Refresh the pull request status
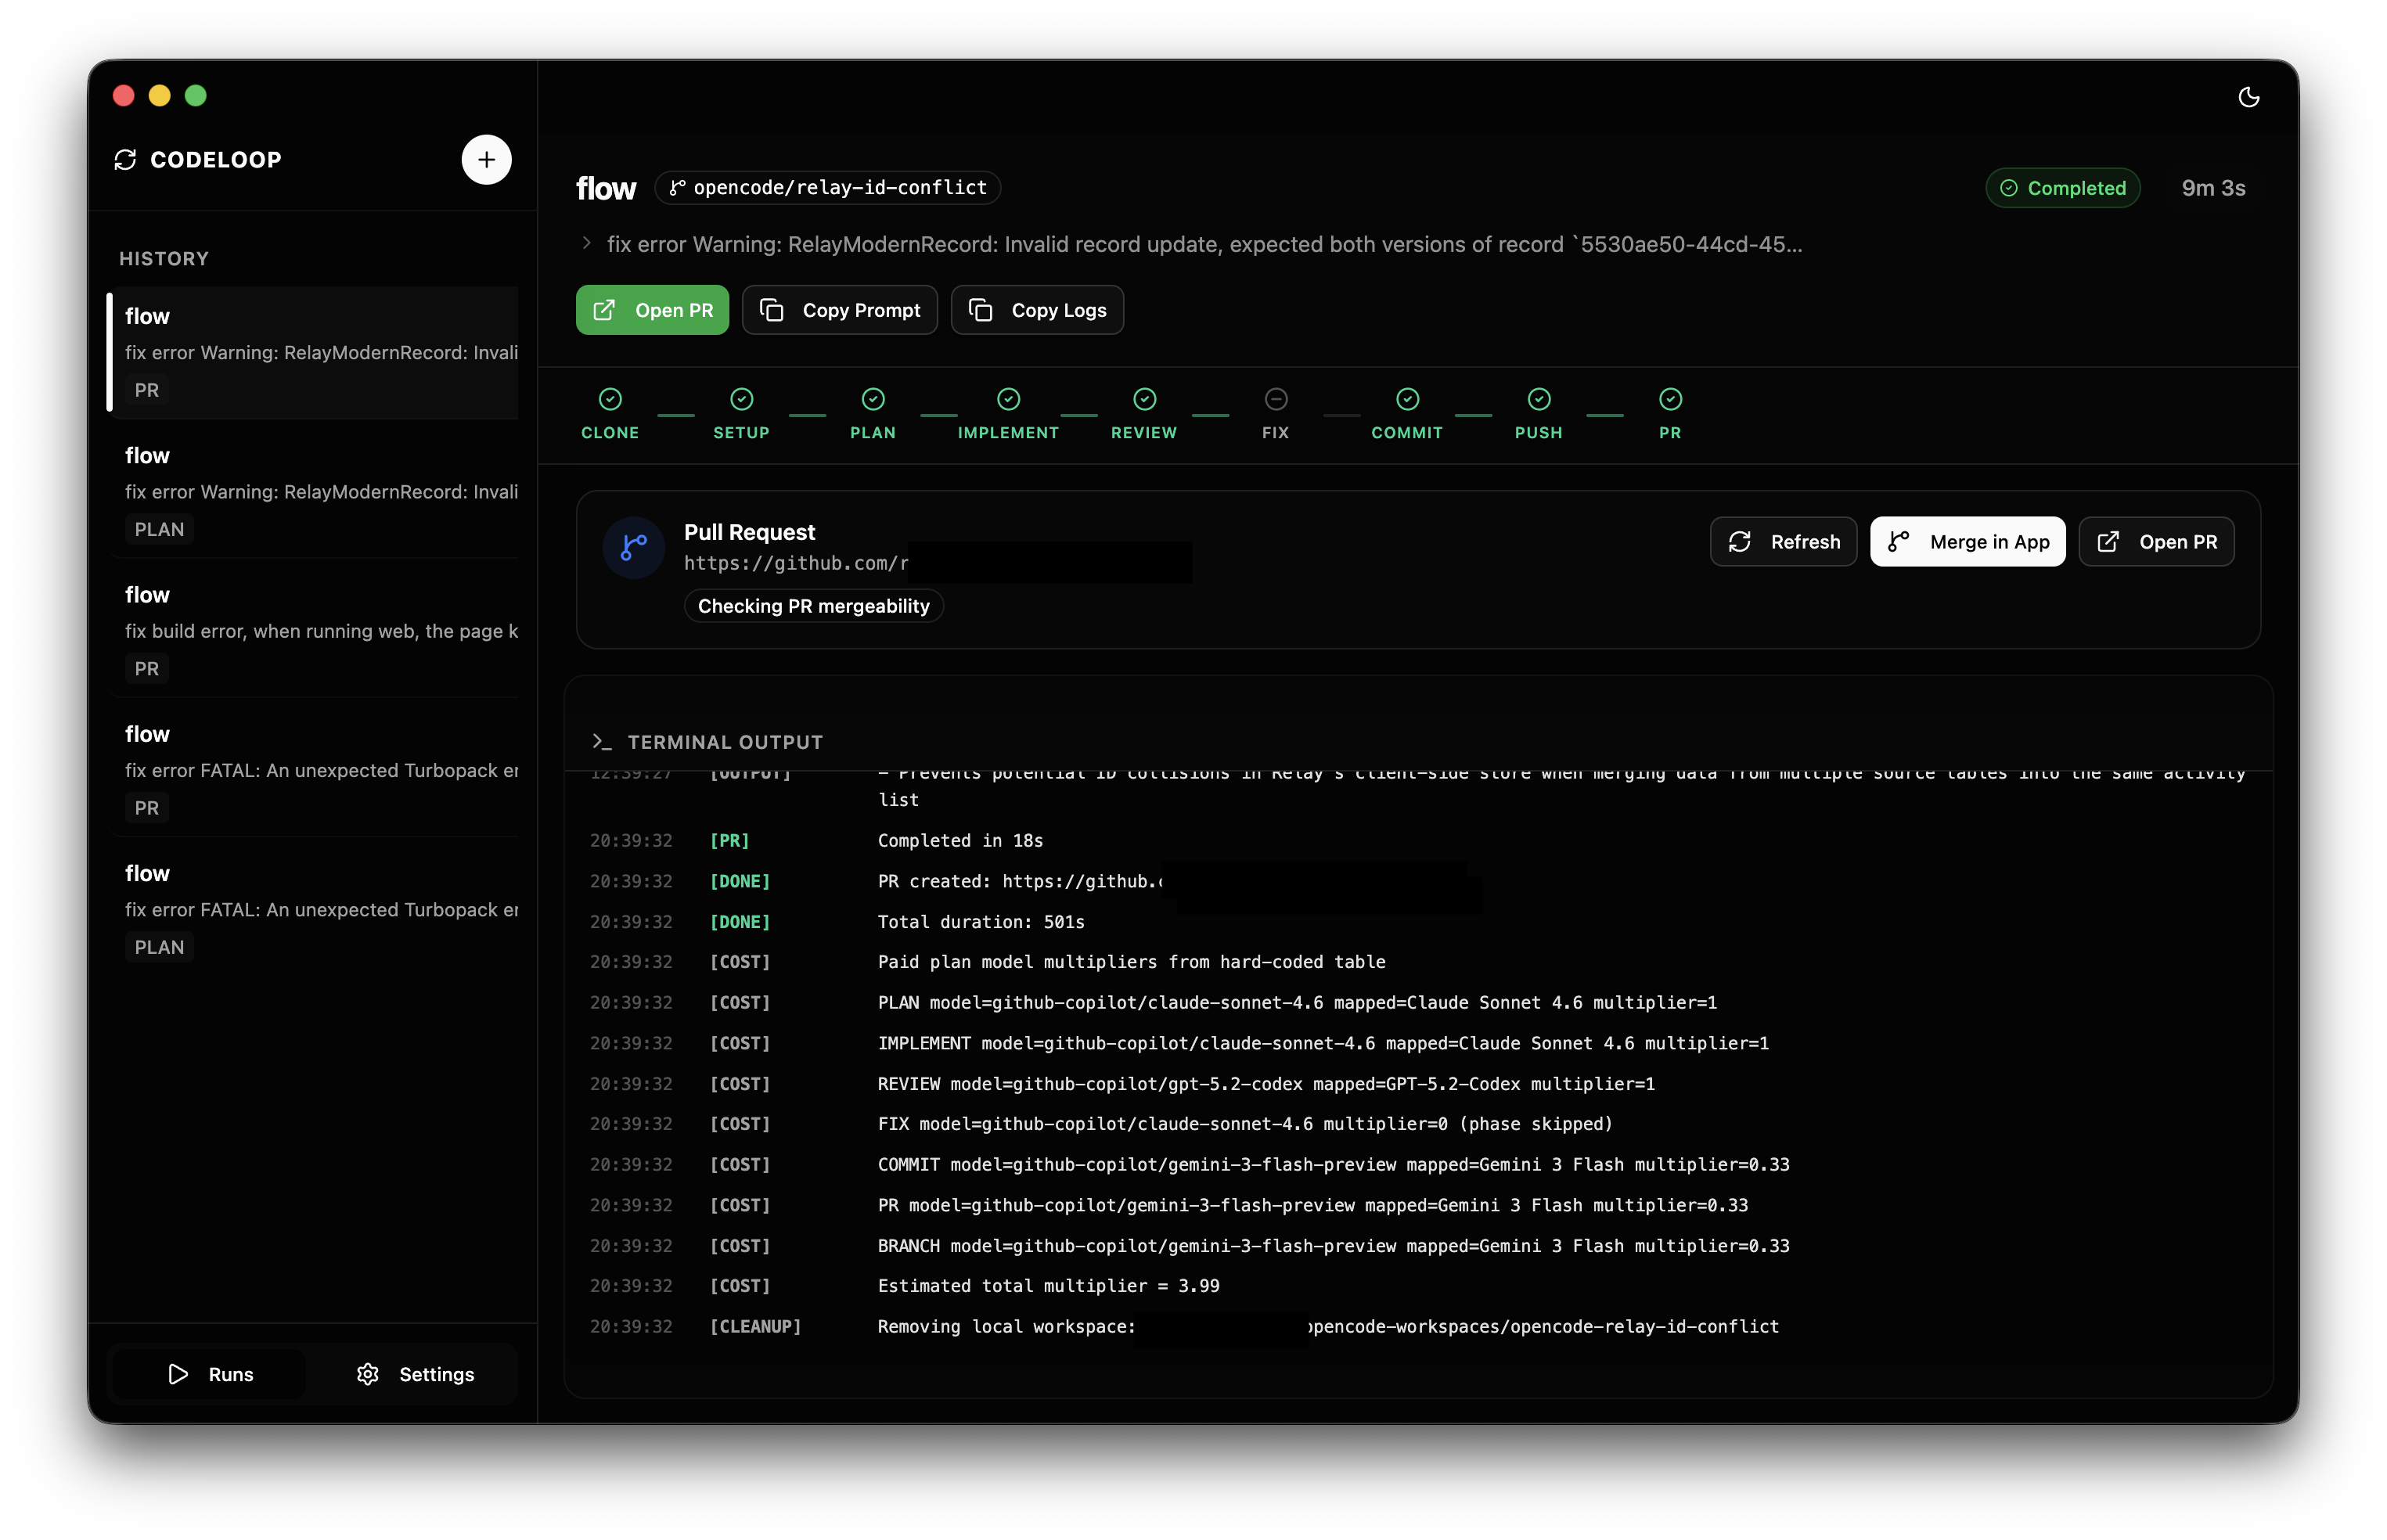This screenshot has width=2387, height=1540. tap(1783, 542)
